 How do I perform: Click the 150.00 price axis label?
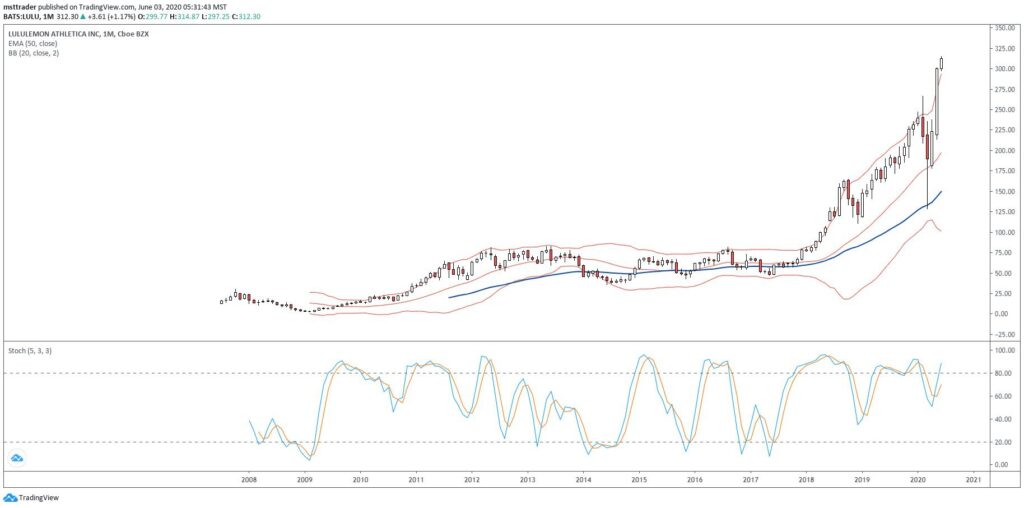click(1004, 191)
